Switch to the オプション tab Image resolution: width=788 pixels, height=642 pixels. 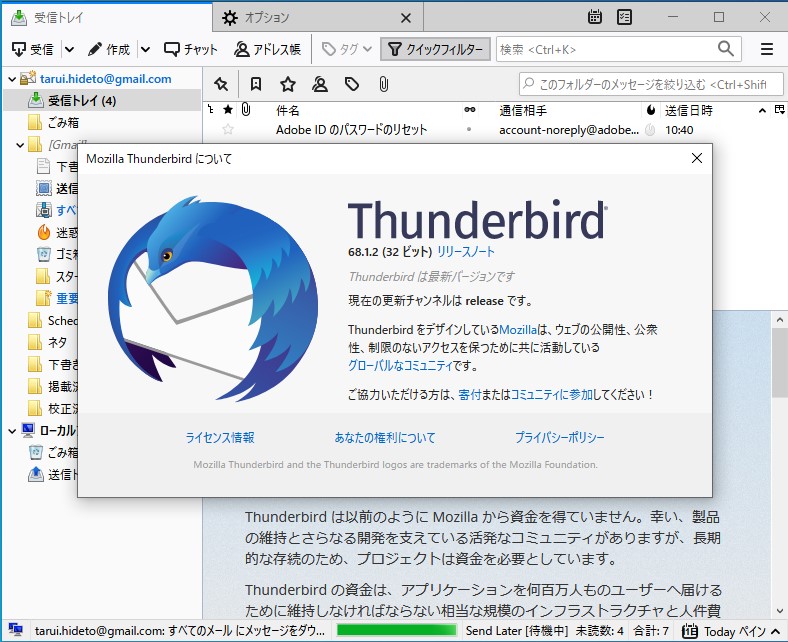[318, 18]
